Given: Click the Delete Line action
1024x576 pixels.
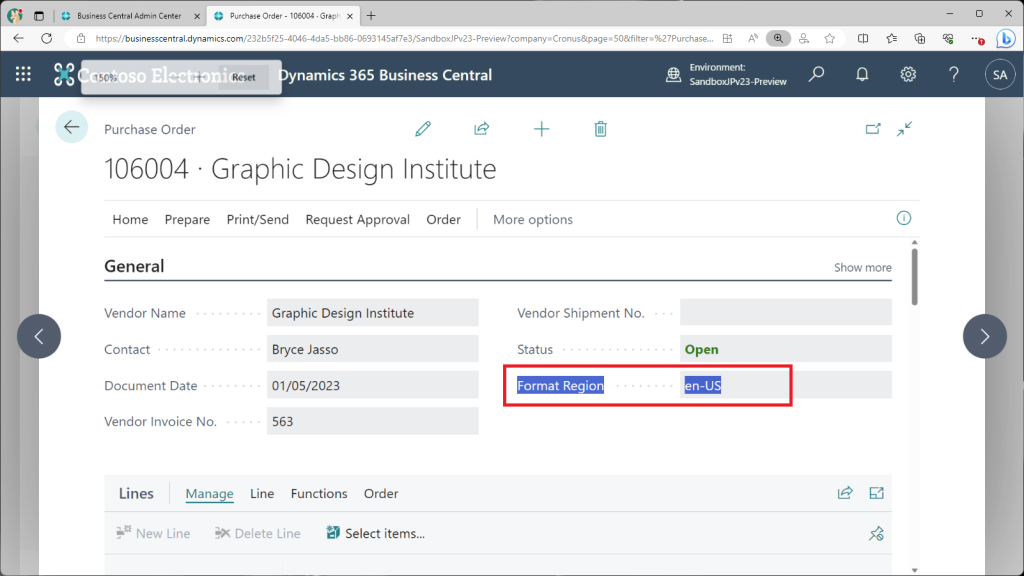Looking at the screenshot, I should (x=257, y=534).
